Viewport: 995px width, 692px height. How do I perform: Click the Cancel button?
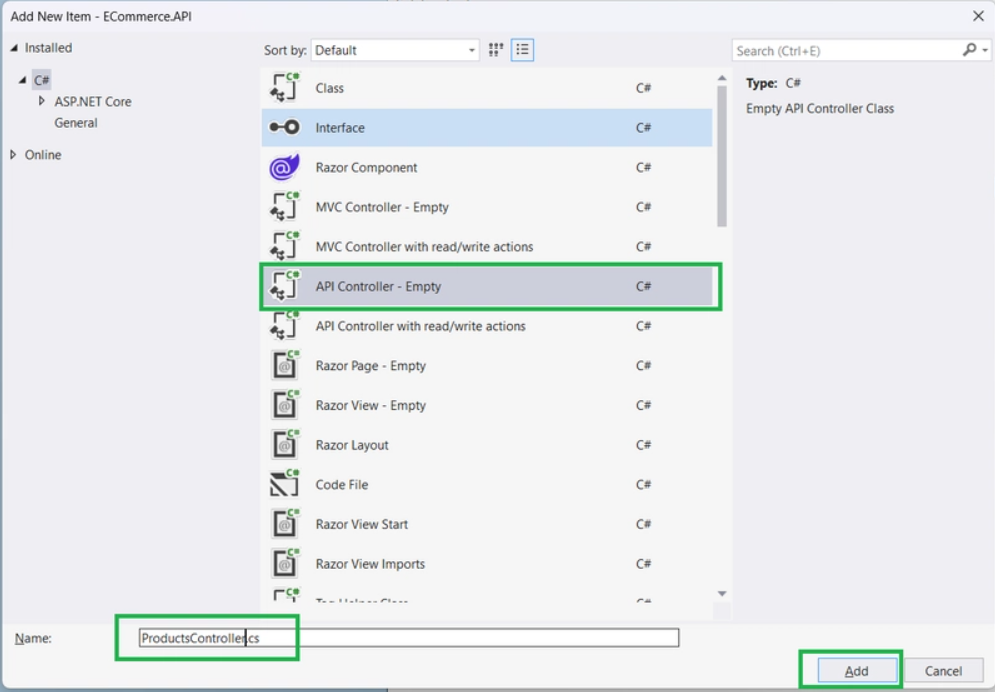point(943,671)
